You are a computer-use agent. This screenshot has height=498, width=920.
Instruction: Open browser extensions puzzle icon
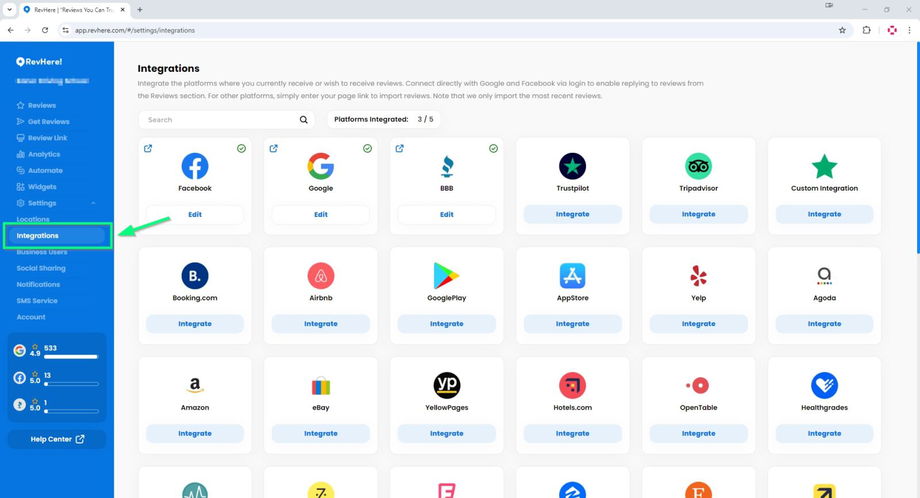click(867, 31)
